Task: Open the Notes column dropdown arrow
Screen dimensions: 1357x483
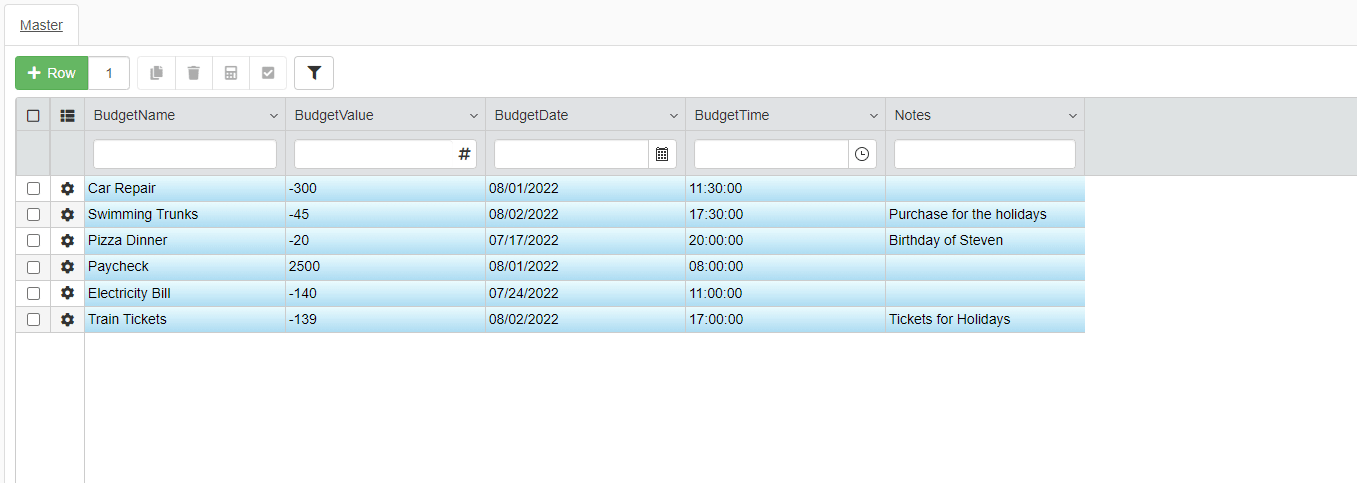Action: [x=1072, y=116]
